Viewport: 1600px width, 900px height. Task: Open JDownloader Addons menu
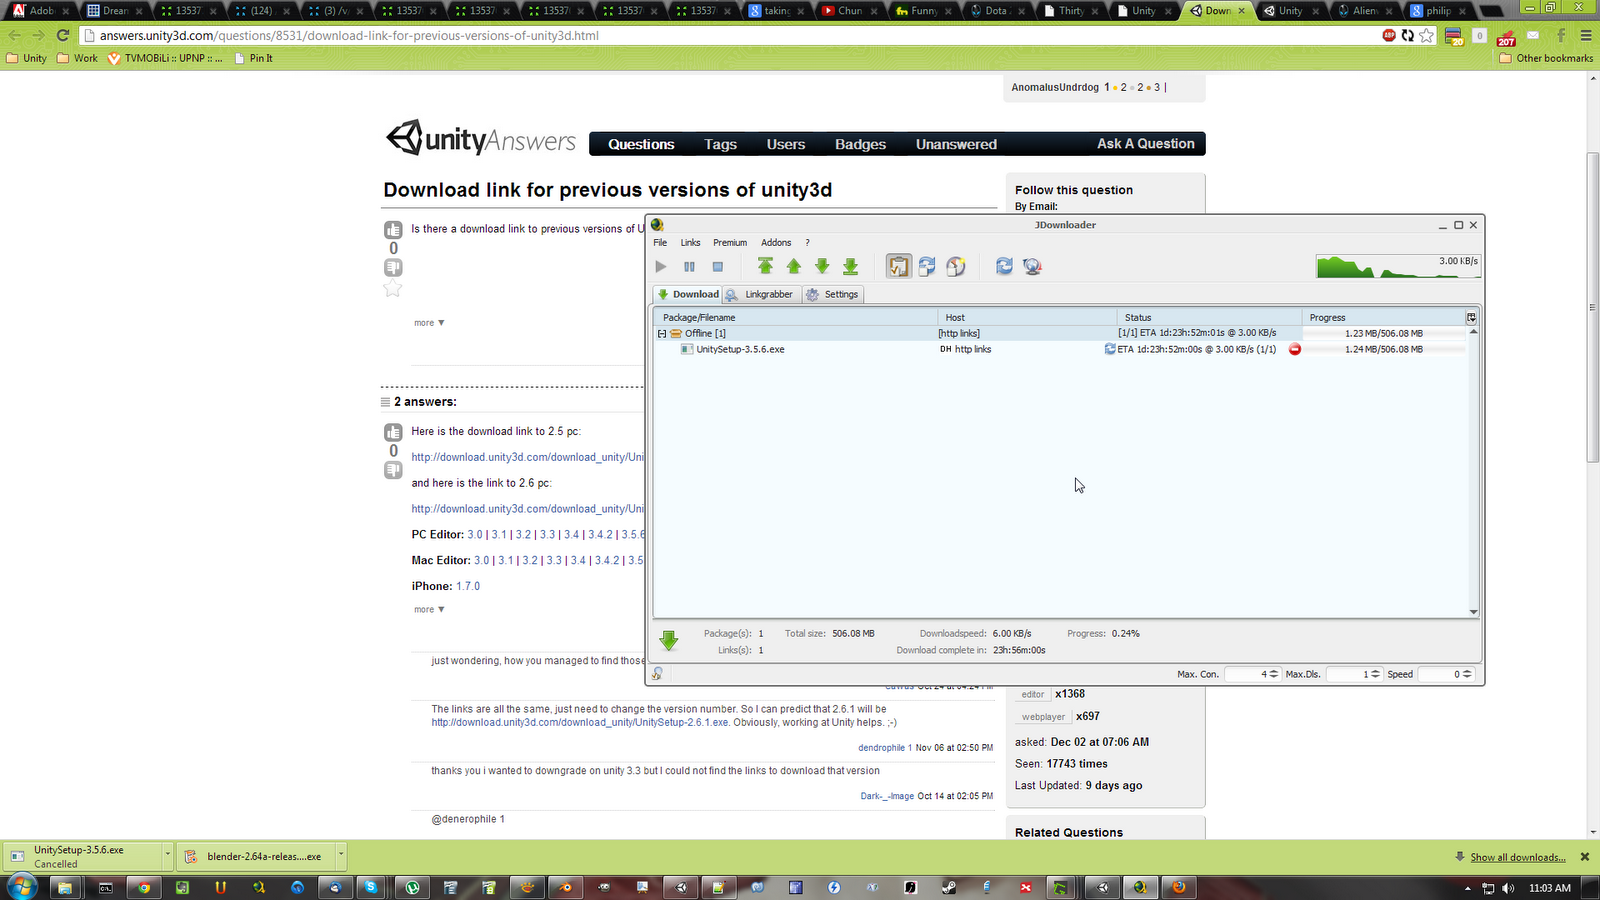pyautogui.click(x=776, y=243)
